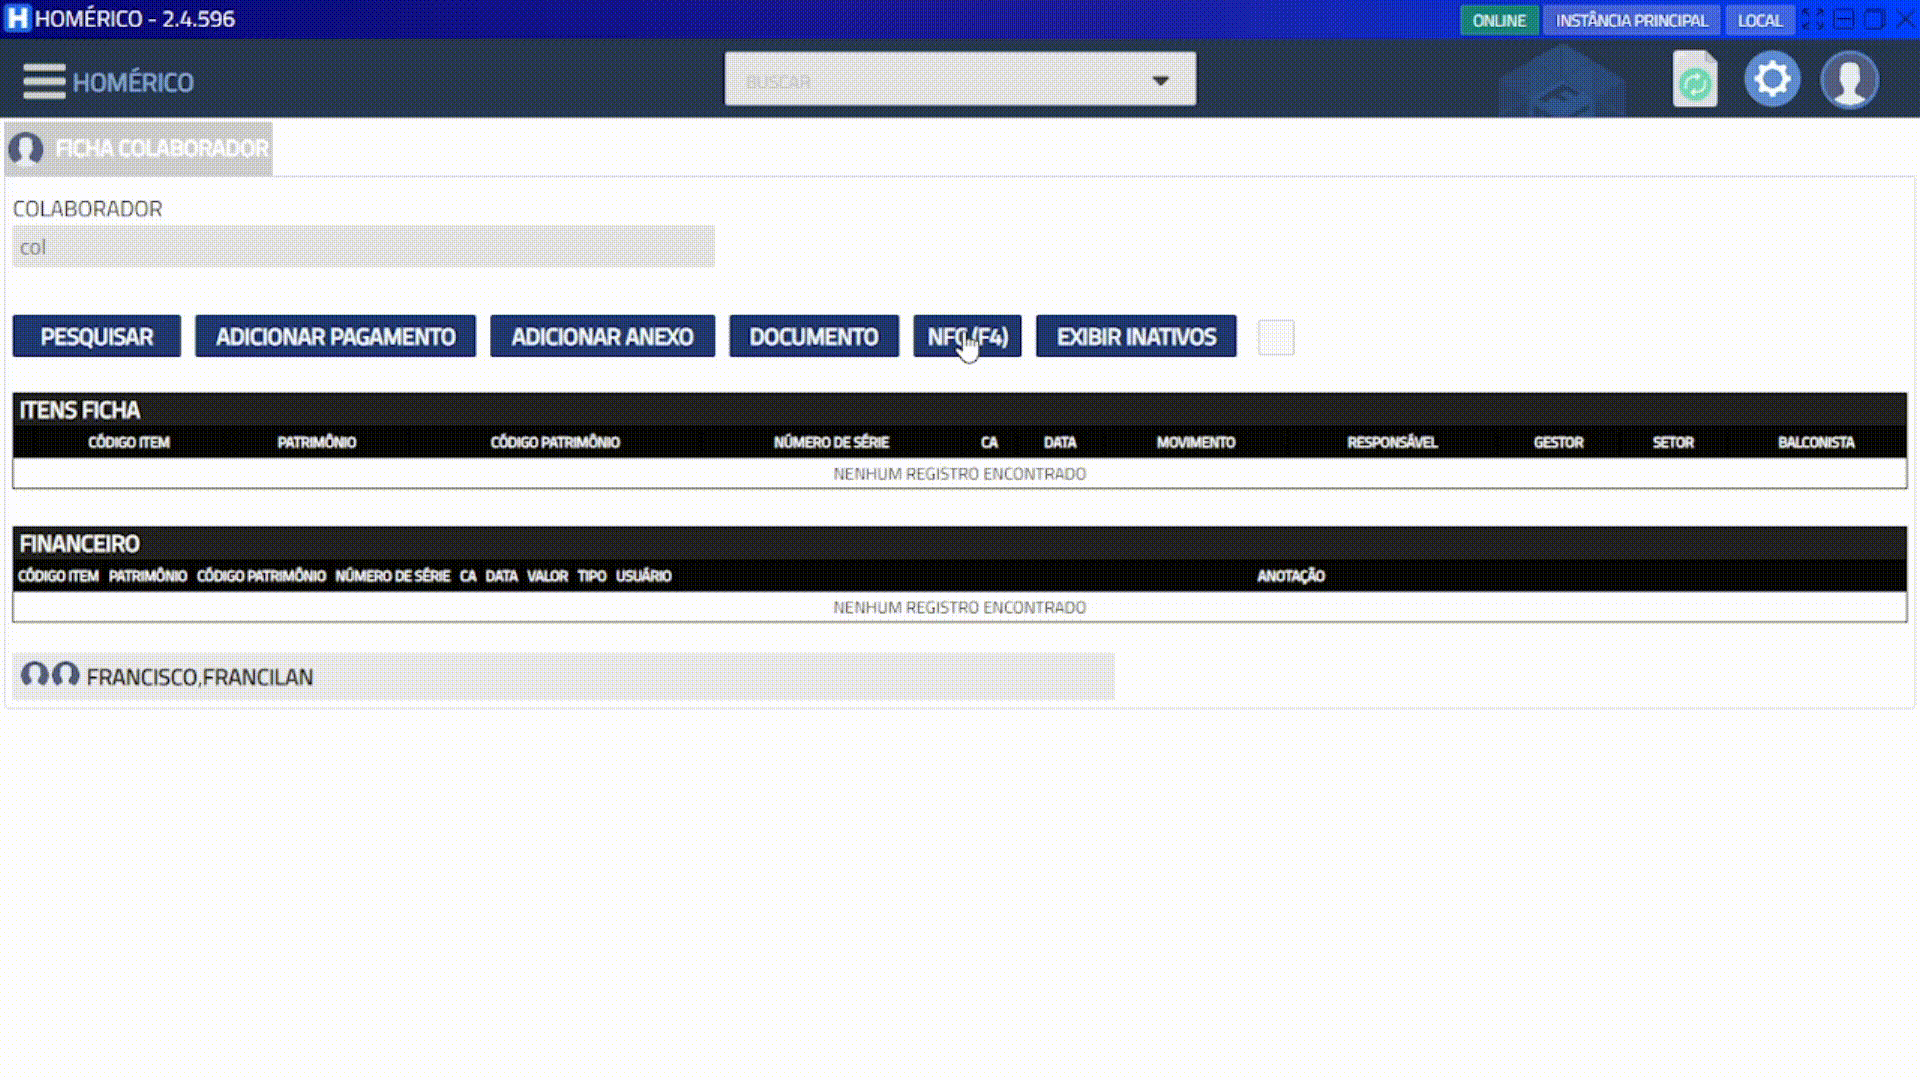Open settings via the gear icon

(x=1772, y=79)
